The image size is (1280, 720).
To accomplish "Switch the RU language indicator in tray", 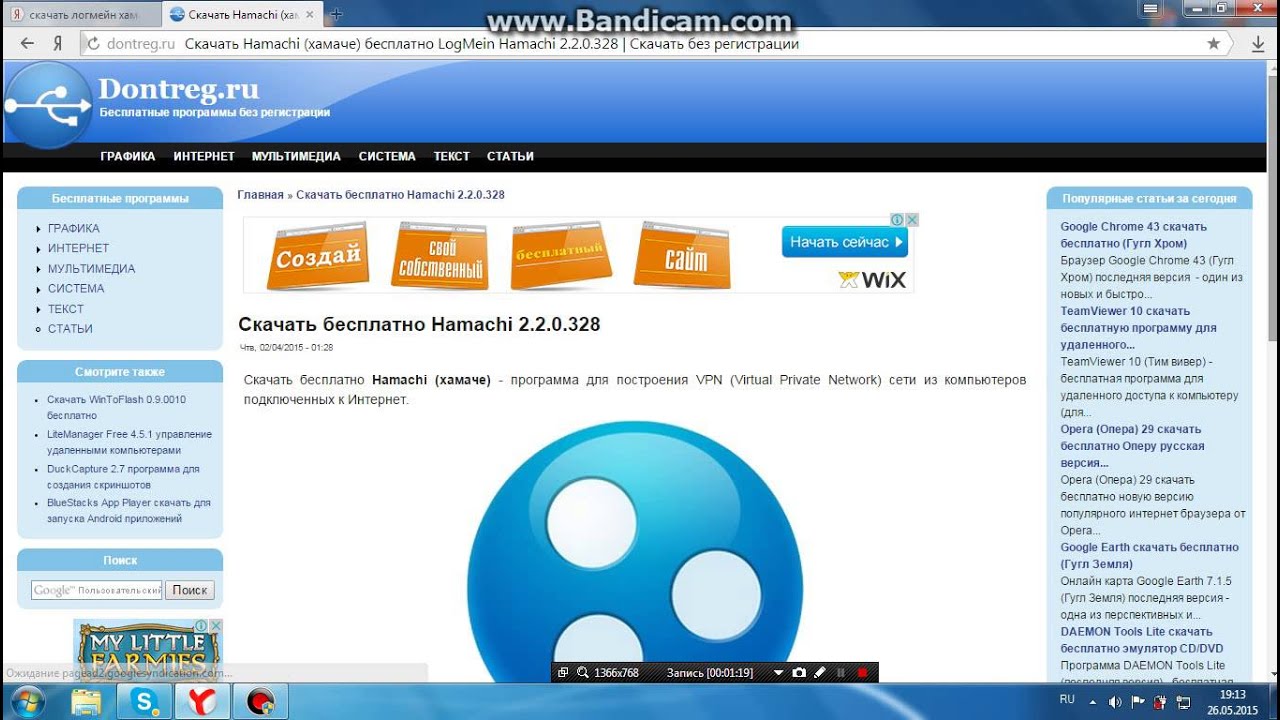I will (x=1067, y=700).
